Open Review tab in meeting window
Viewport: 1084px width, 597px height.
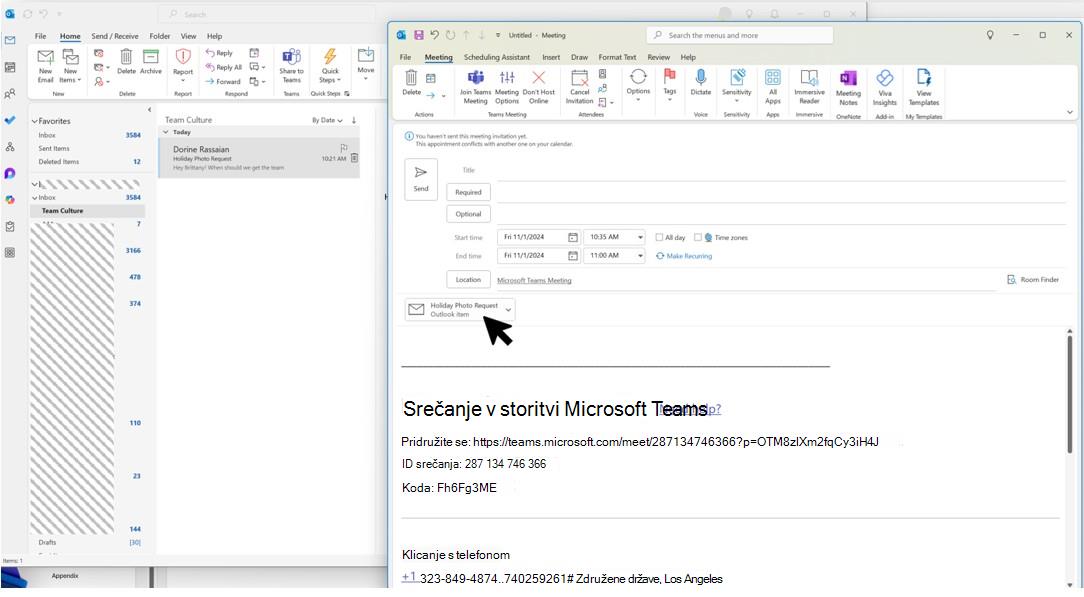click(658, 57)
